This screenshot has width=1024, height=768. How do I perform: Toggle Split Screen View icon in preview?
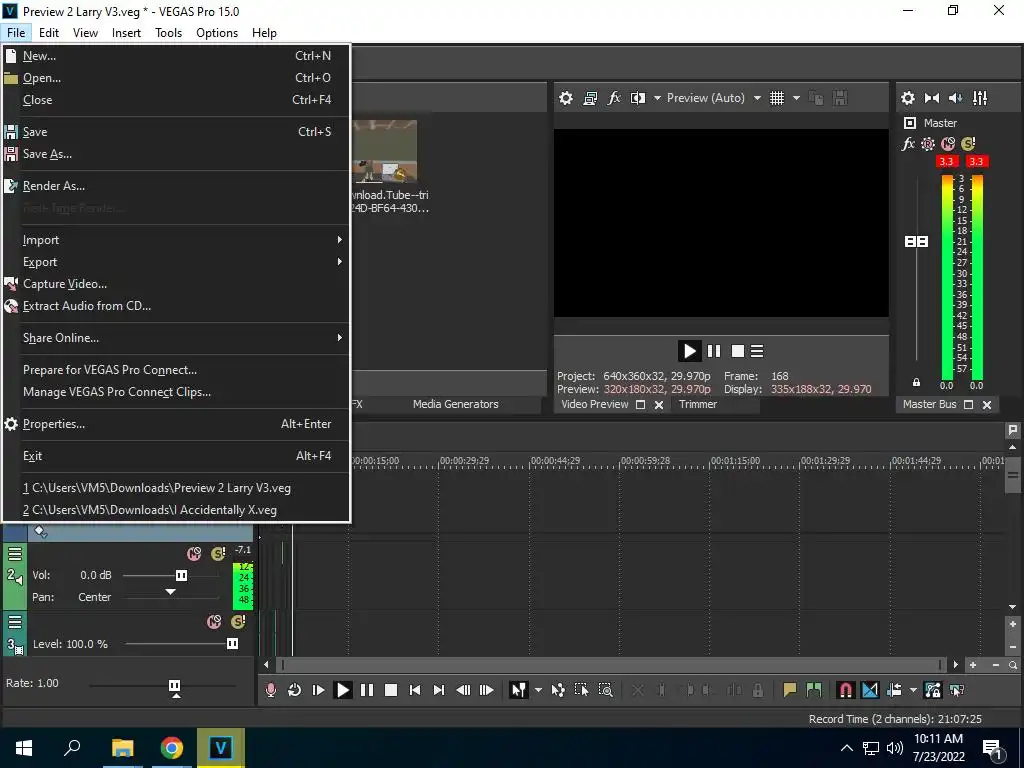tap(637, 98)
